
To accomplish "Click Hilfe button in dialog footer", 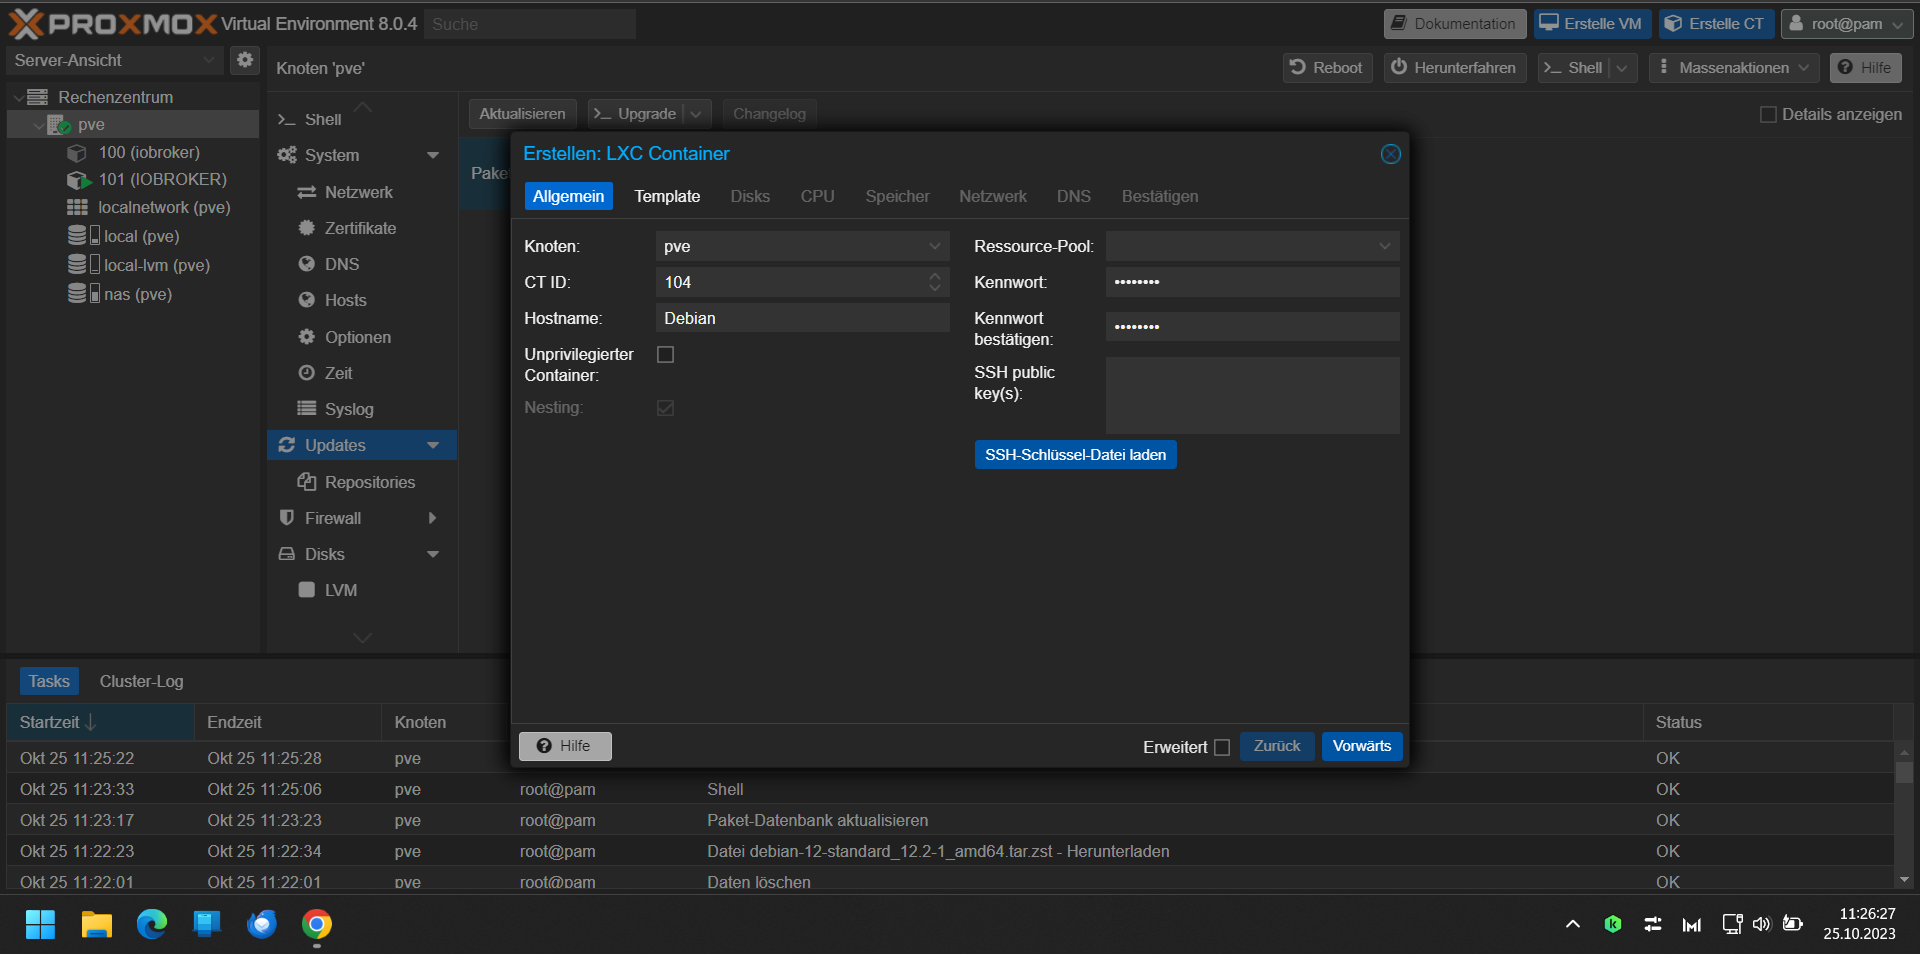I will [565, 746].
